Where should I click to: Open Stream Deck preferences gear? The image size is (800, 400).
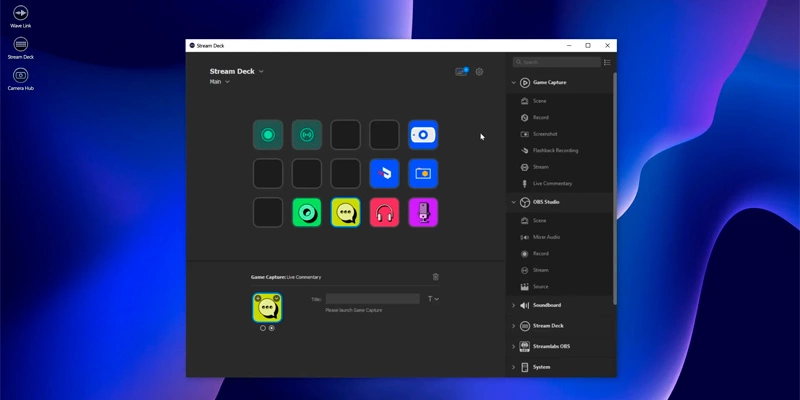tap(479, 72)
